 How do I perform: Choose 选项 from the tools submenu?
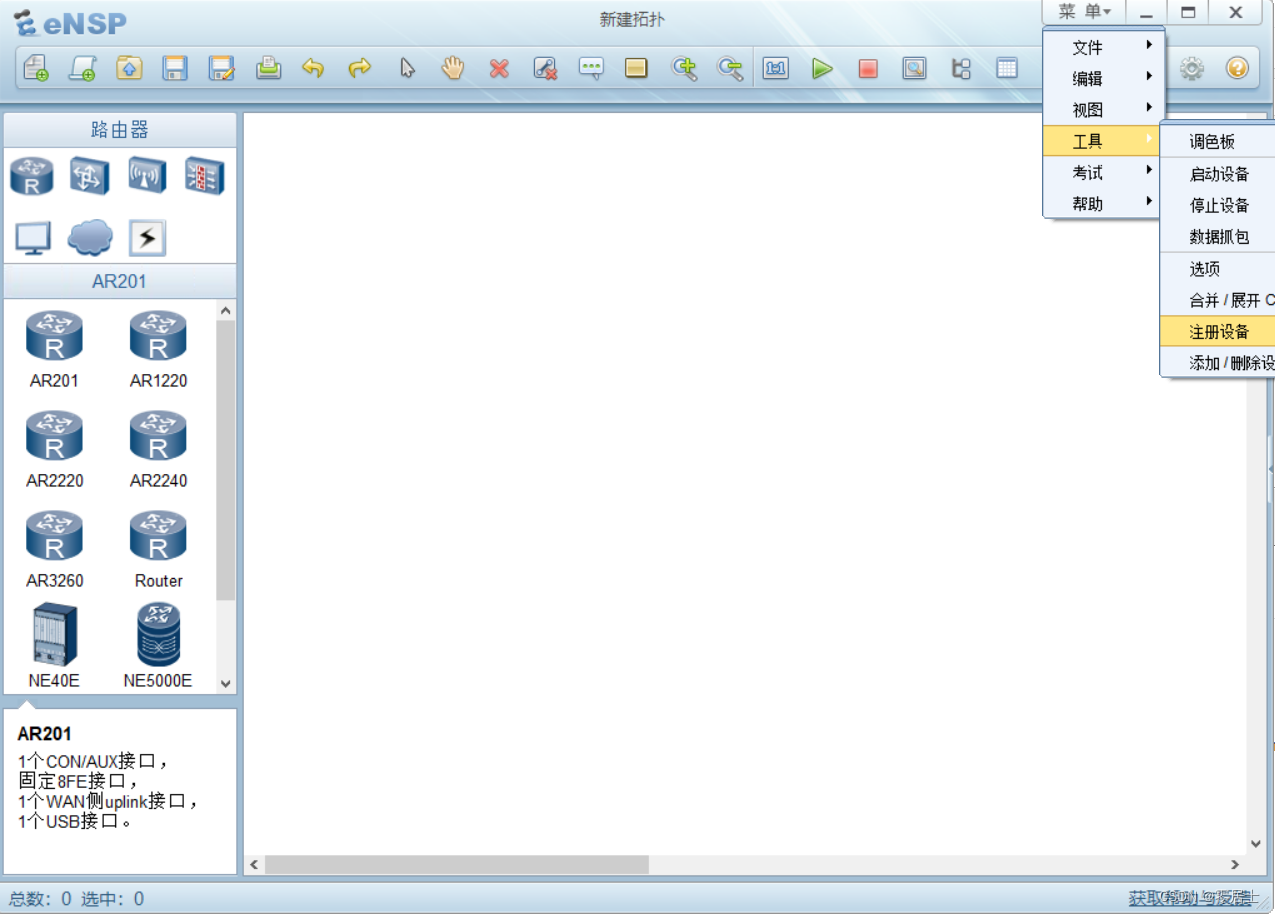pos(1218,269)
